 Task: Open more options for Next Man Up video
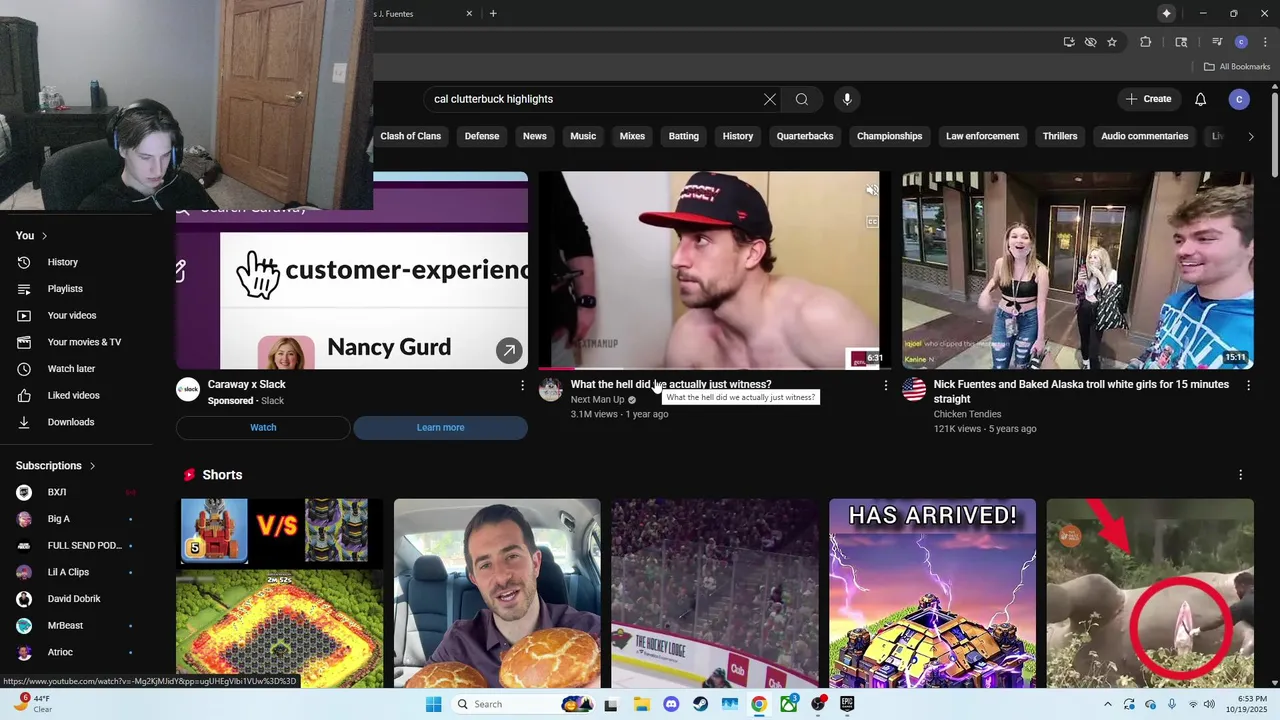885,385
